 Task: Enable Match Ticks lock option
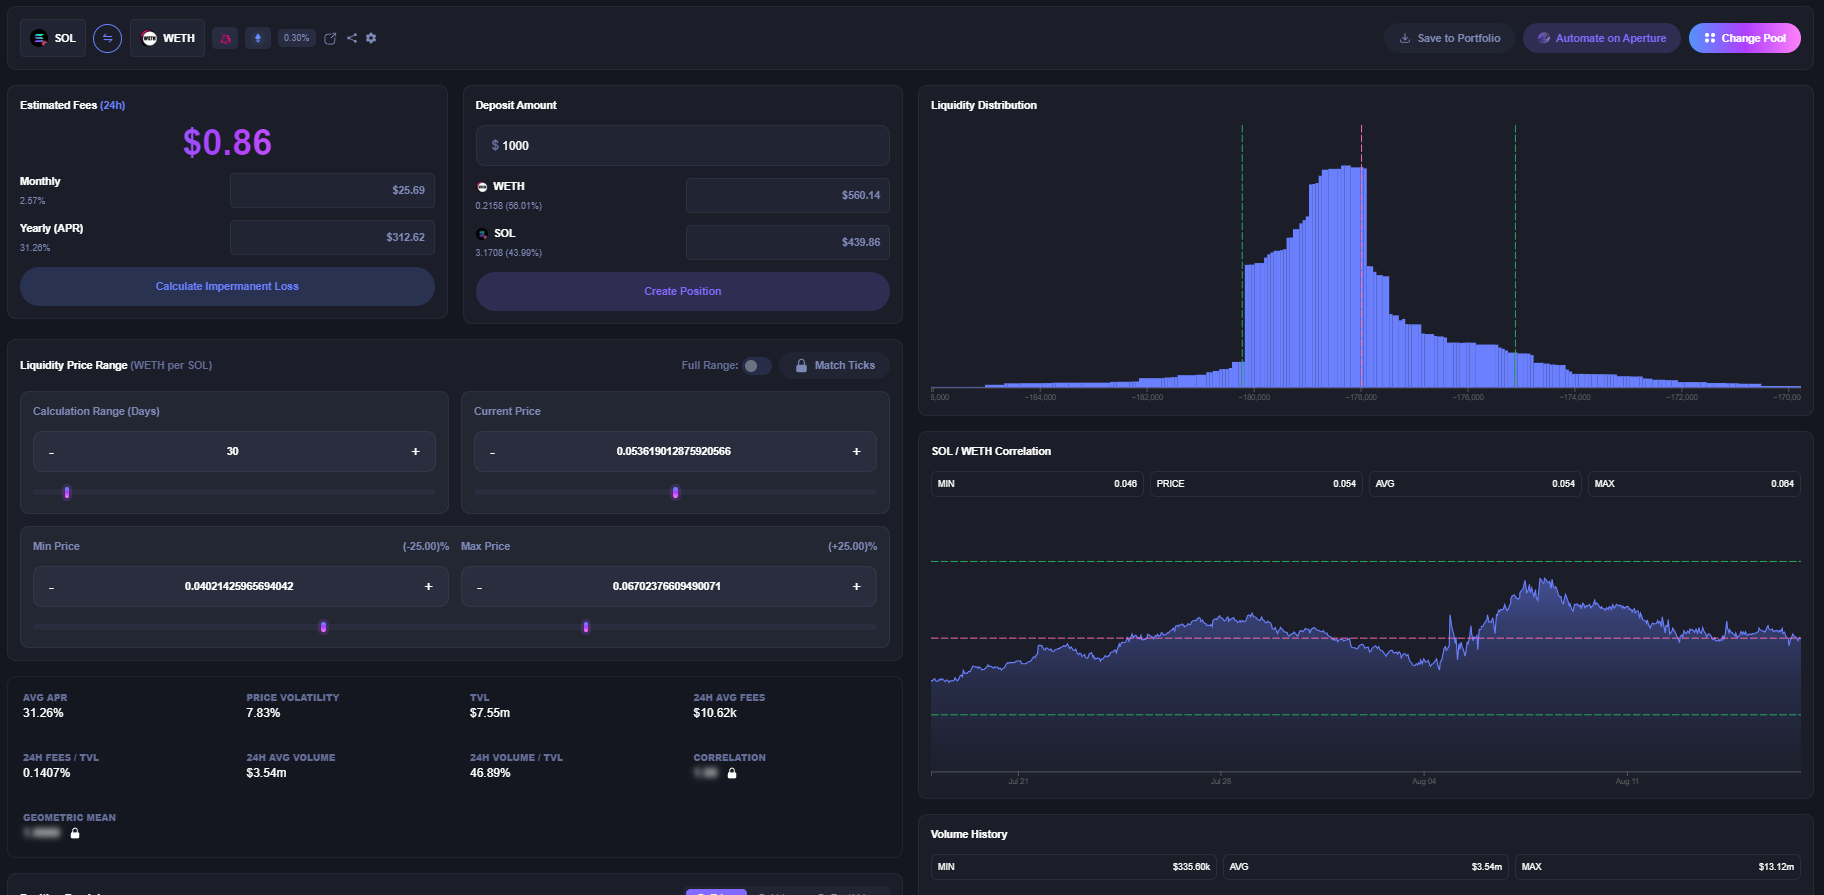(x=835, y=366)
